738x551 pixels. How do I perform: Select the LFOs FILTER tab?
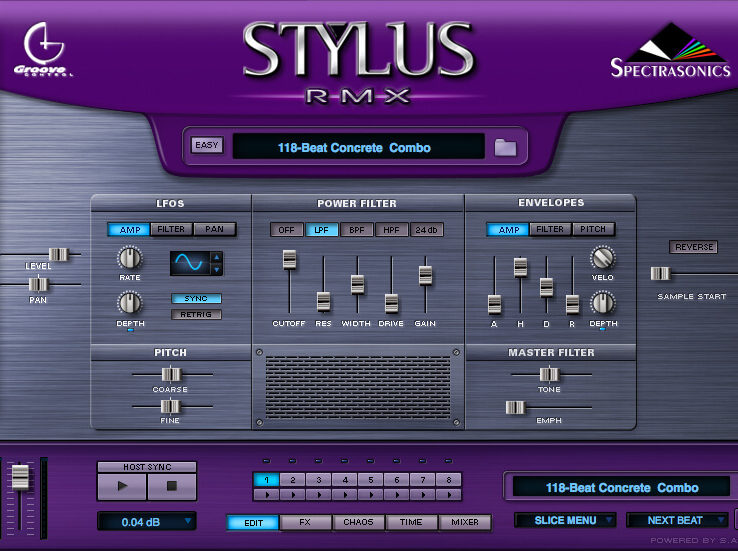click(171, 229)
